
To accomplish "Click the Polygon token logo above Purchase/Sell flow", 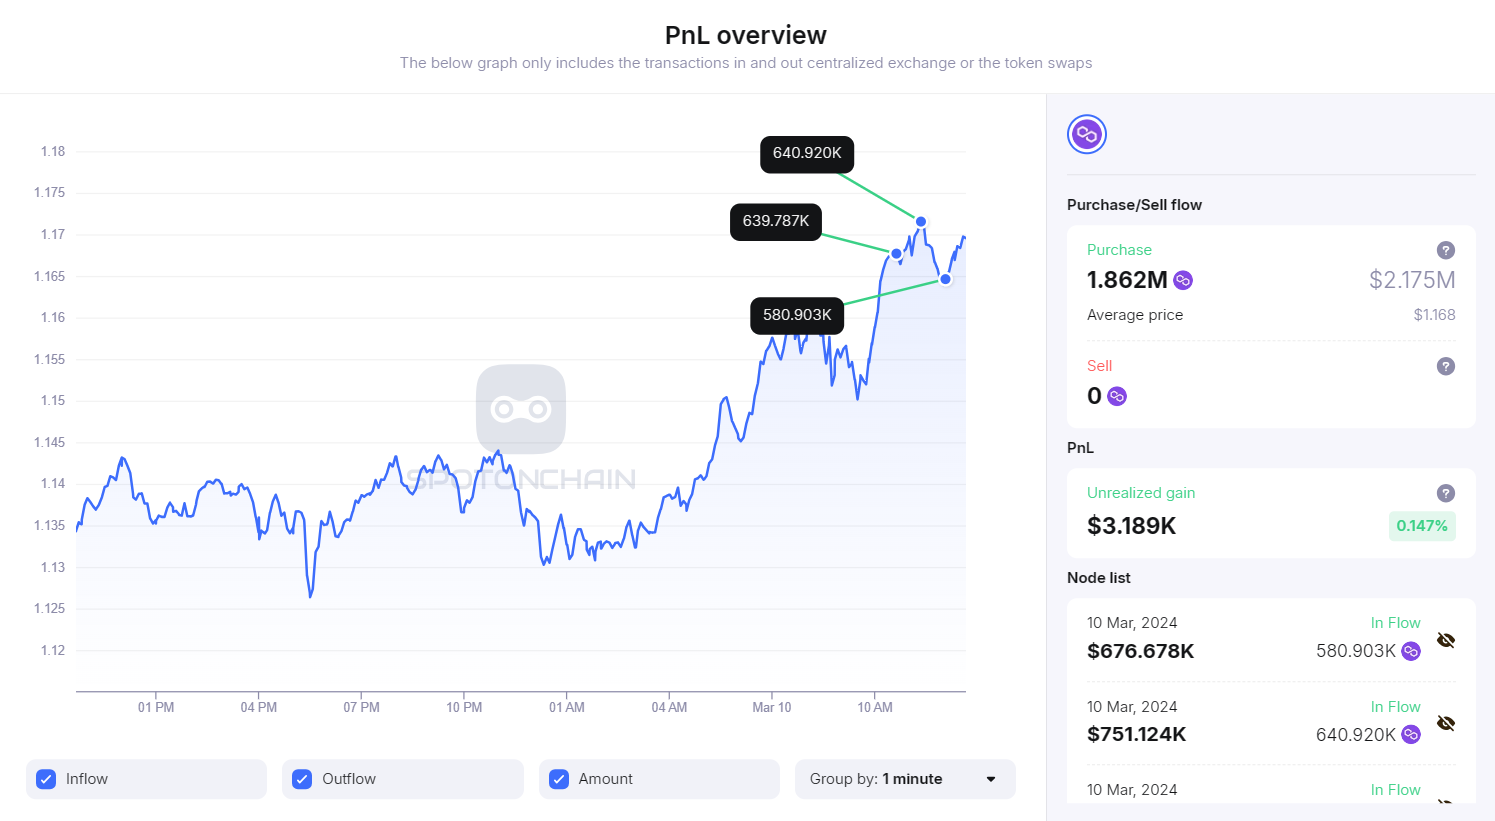I will (x=1087, y=134).
